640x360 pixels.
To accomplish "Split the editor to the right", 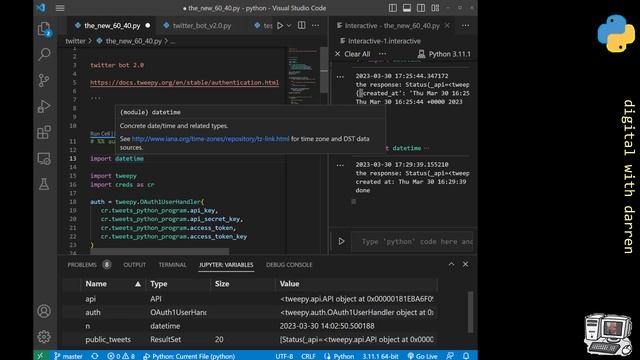I will coord(302,25).
